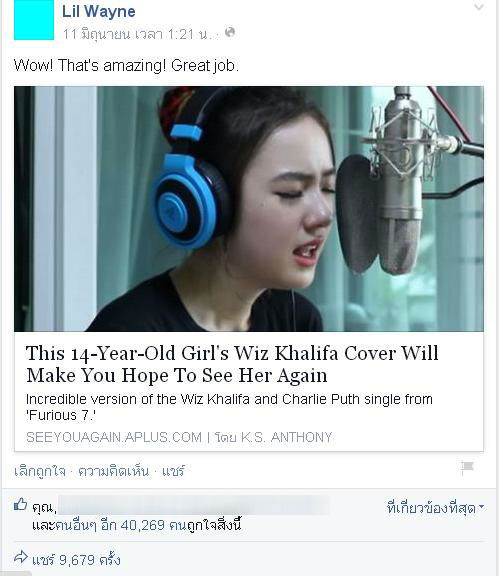Click the K.S. ANTHONY author byline
499x576 pixels.
coord(287,437)
